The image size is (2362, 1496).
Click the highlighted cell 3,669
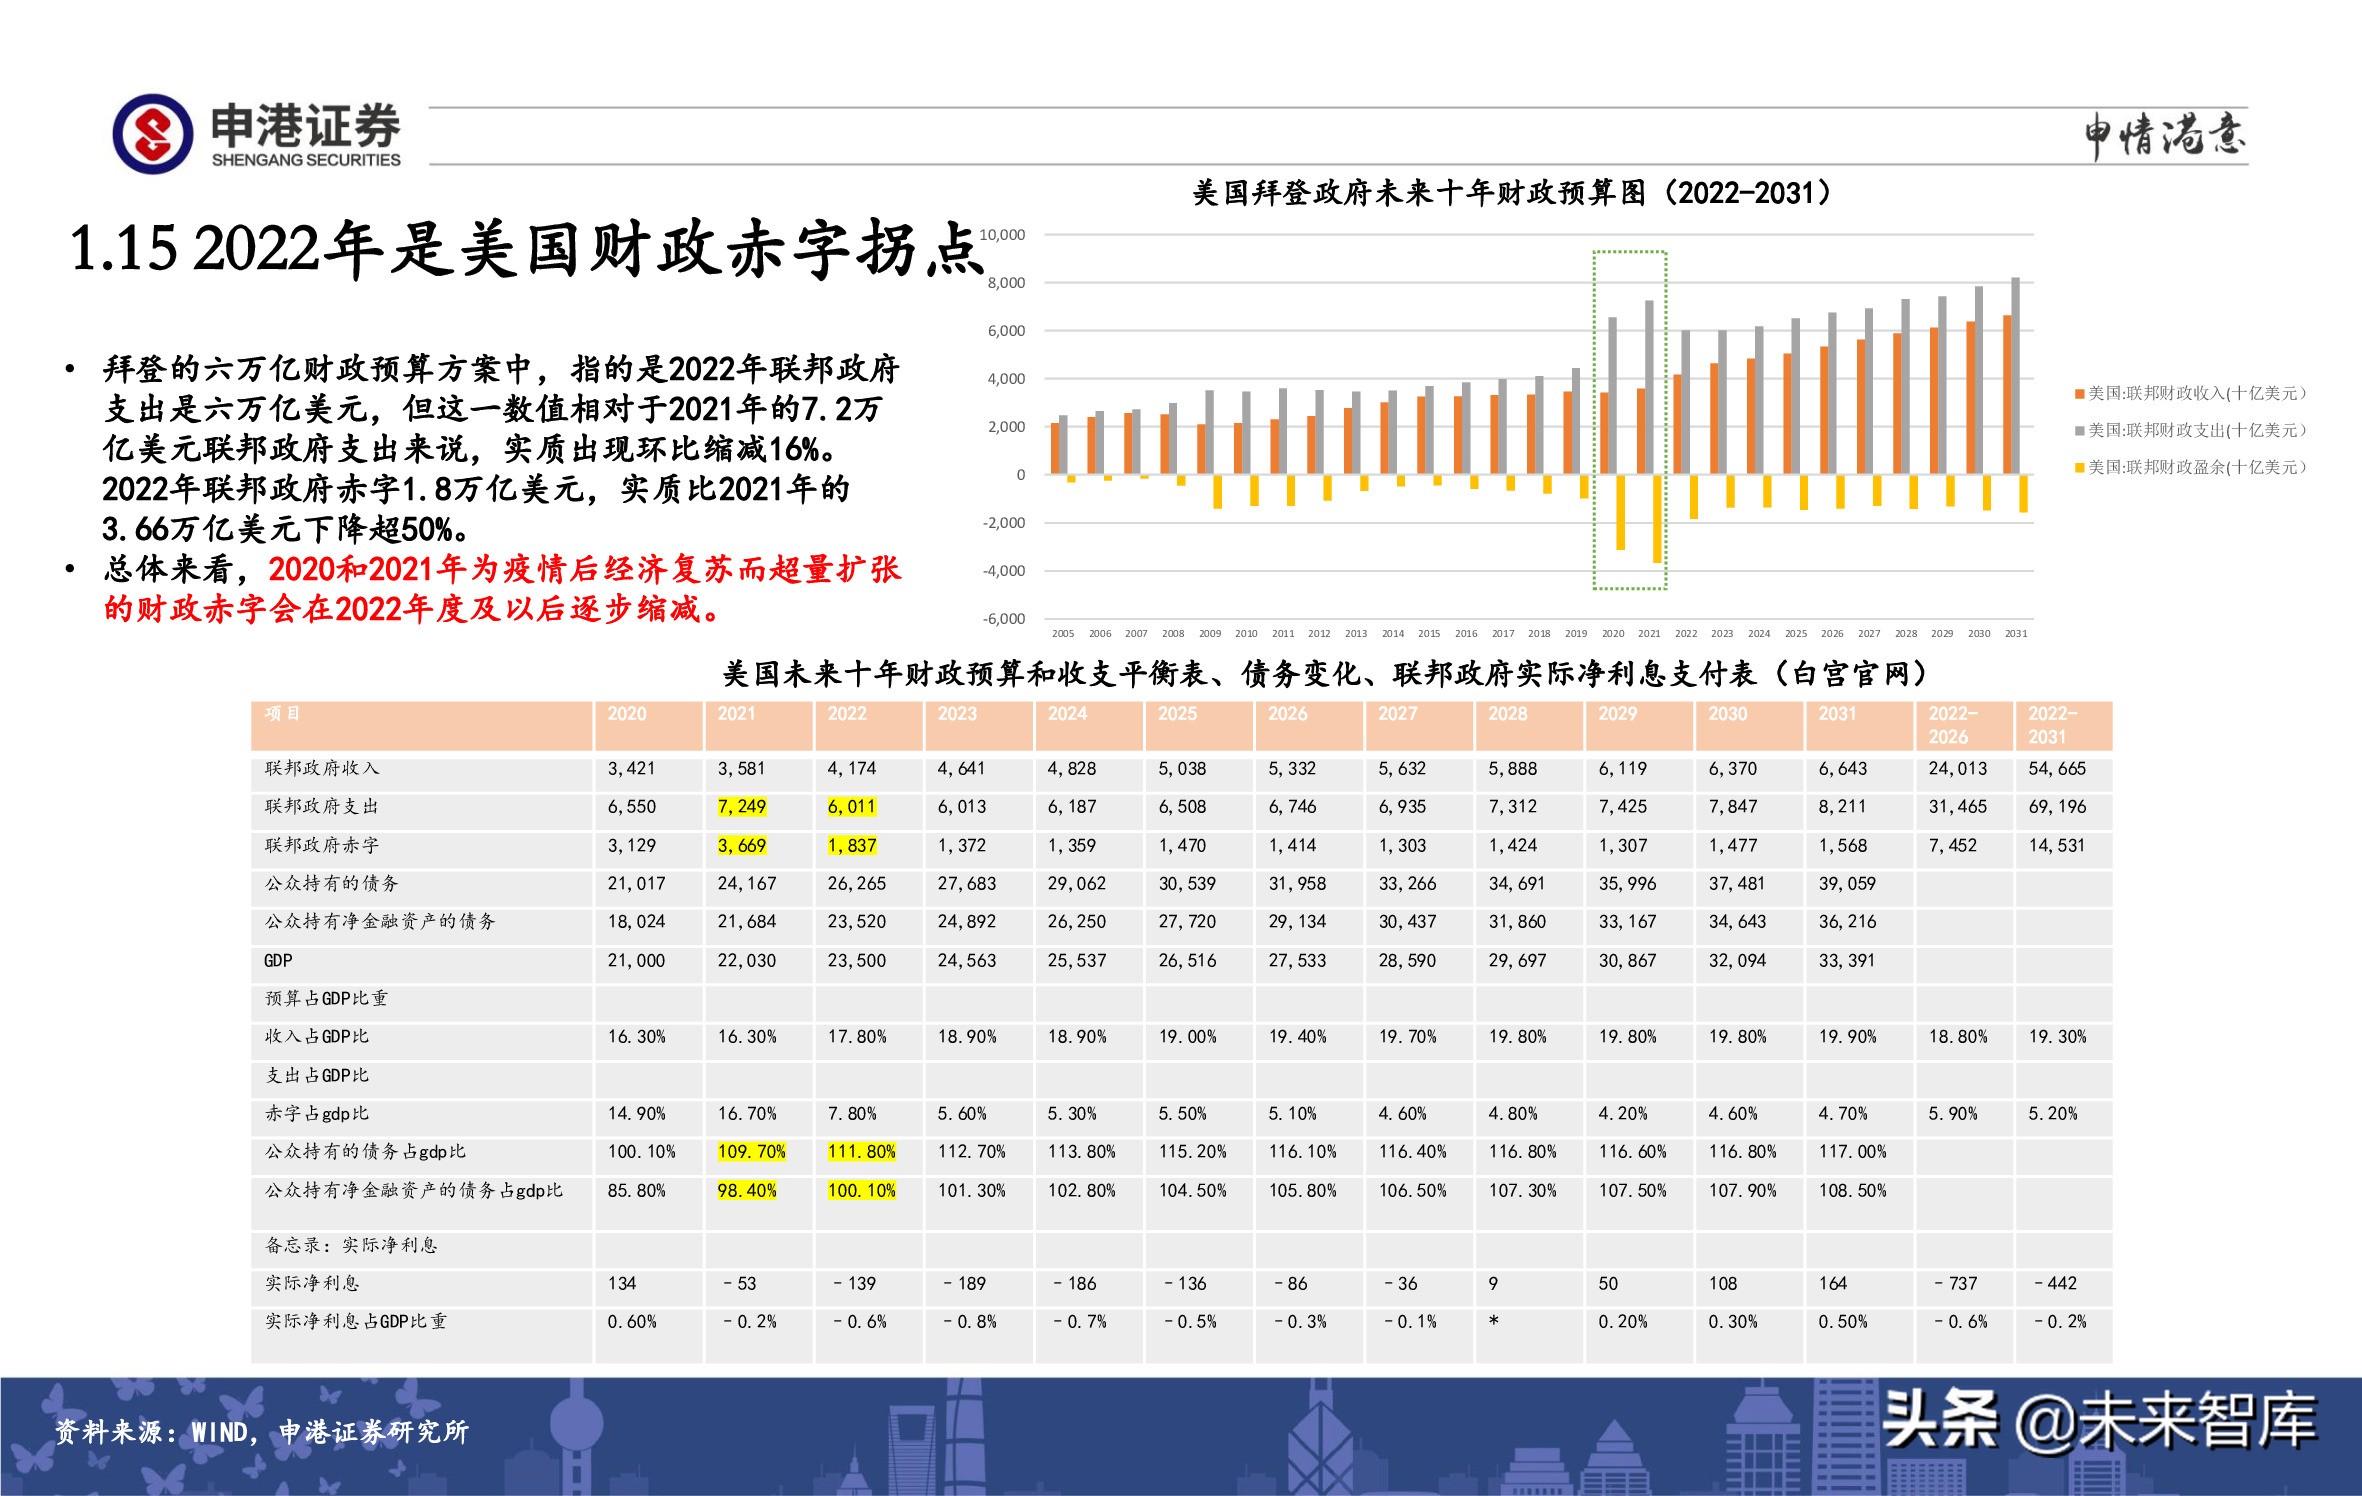click(742, 846)
